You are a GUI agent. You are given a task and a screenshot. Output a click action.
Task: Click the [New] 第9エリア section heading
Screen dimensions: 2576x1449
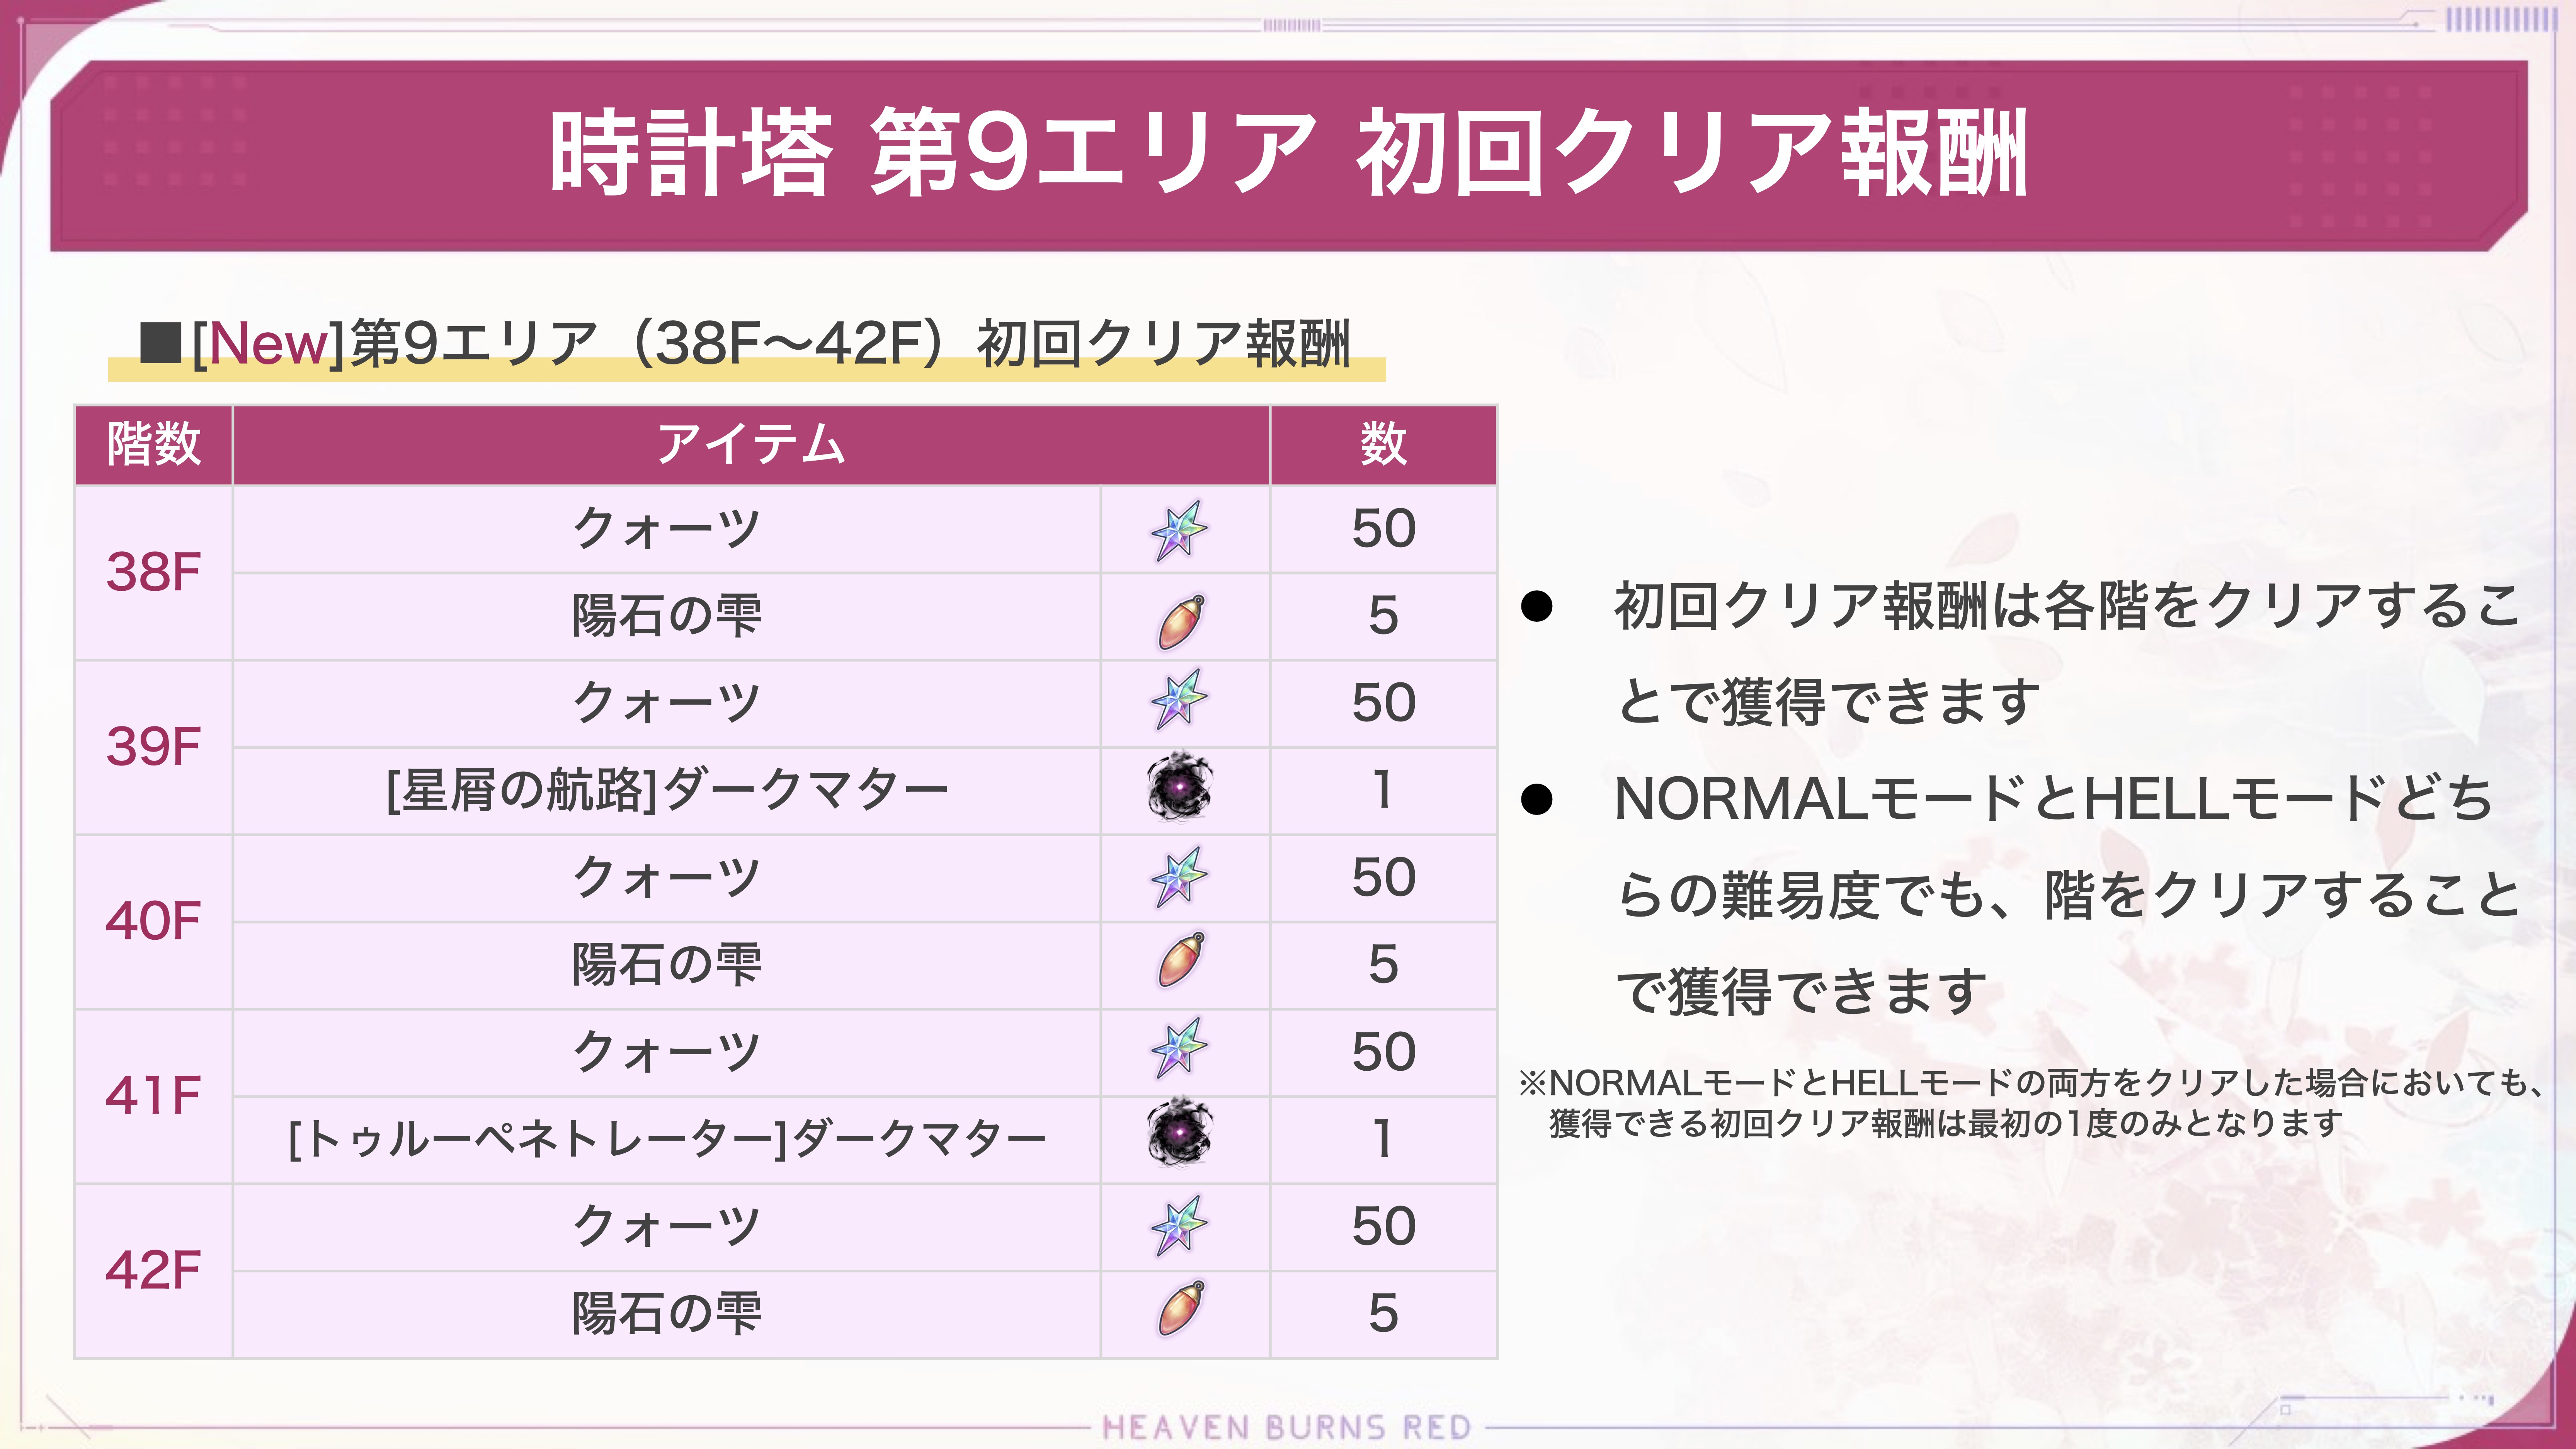click(x=746, y=344)
